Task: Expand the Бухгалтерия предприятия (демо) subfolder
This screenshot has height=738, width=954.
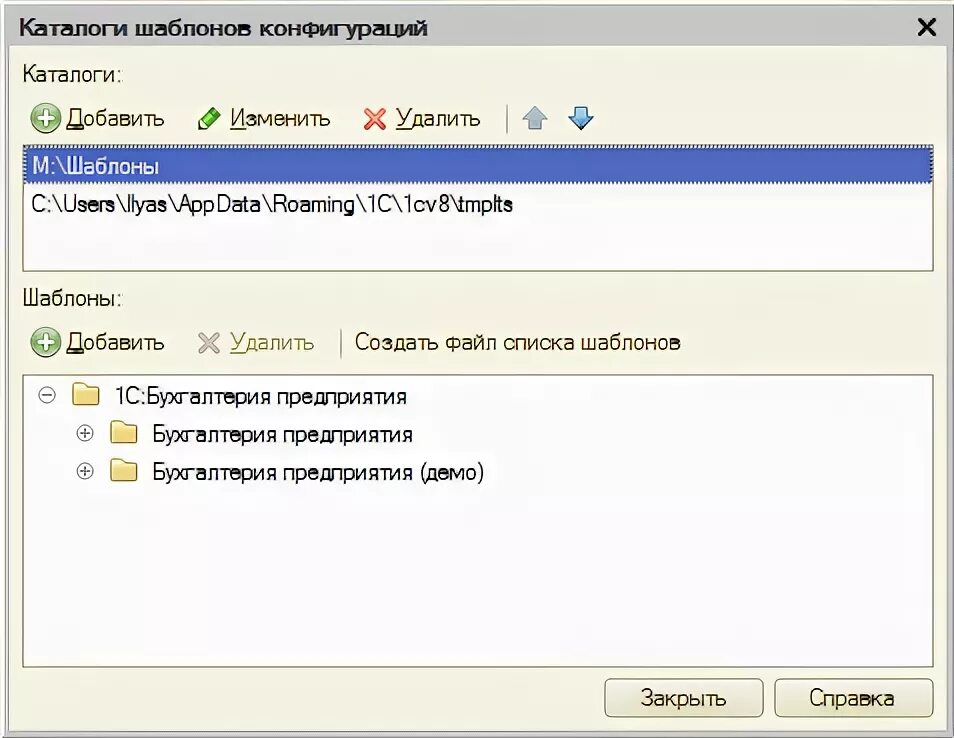Action: pos(85,471)
